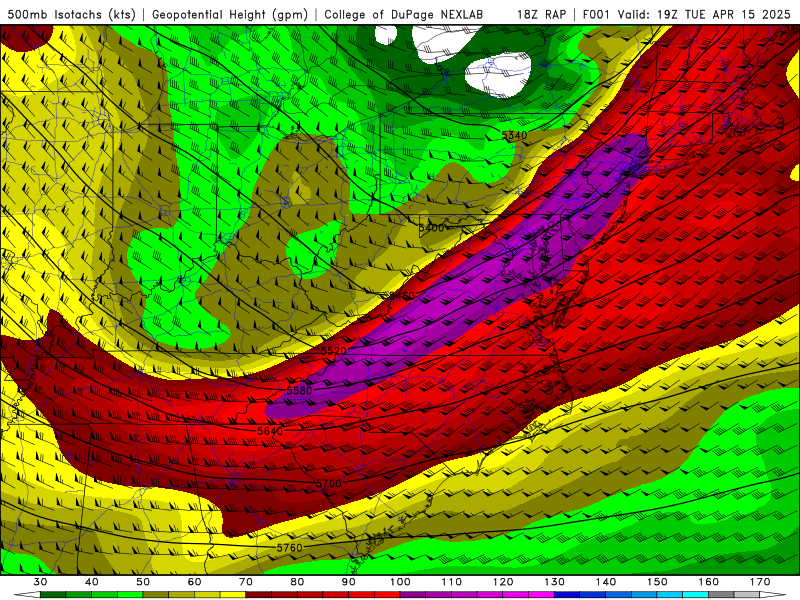This screenshot has width=800, height=600.
Task: Click the 5580 height contour label
Action: pos(299,391)
